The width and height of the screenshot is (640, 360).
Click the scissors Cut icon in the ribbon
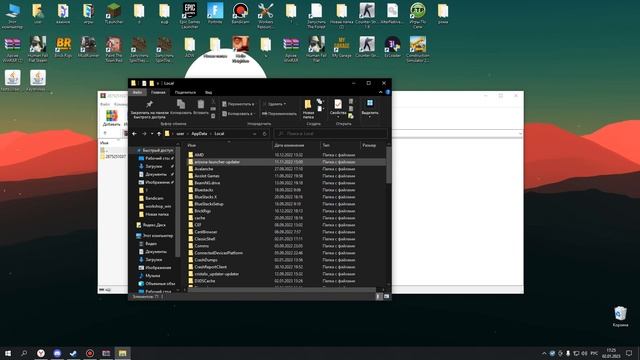tap(213, 102)
